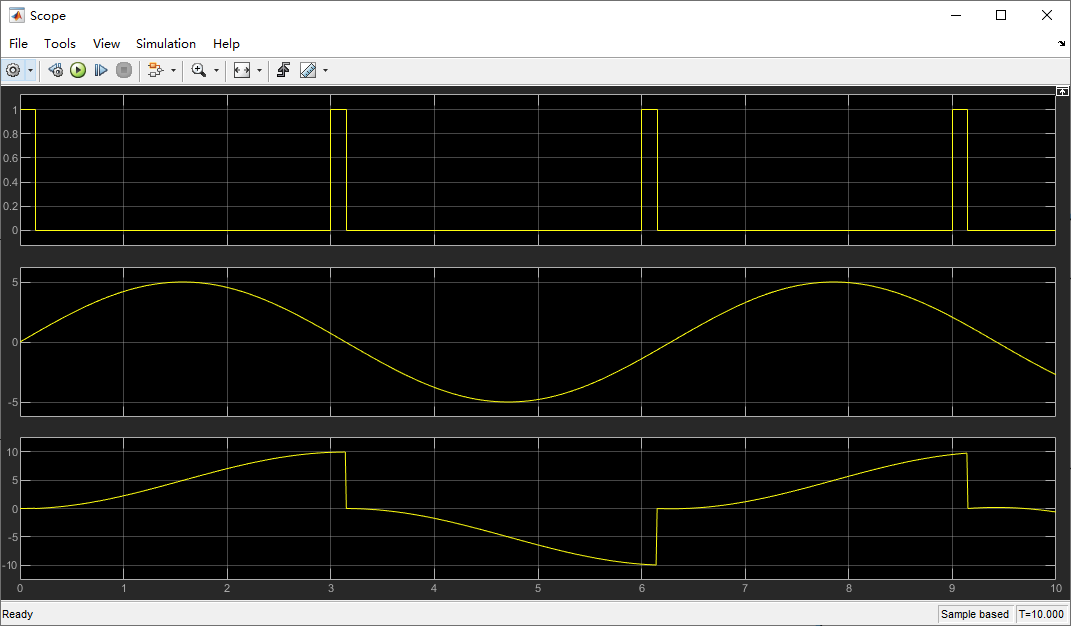The height and width of the screenshot is (626, 1071).
Task: Click the dock Scope arrow icon
Action: [1061, 44]
